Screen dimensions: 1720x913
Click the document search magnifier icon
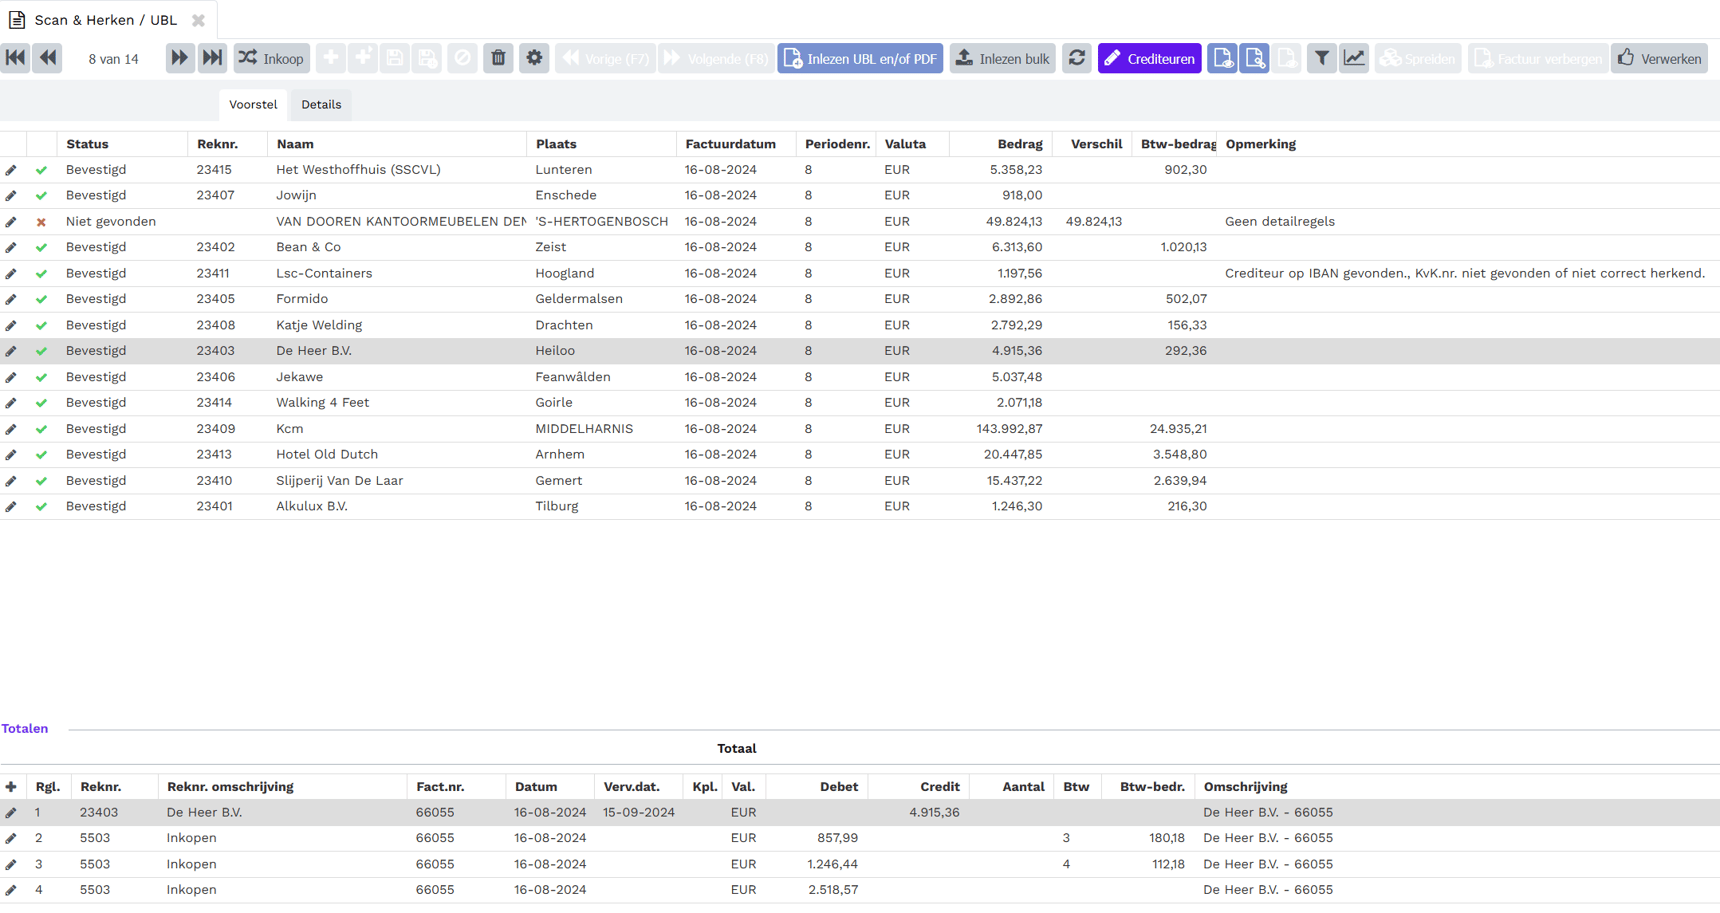pyautogui.click(x=1255, y=58)
